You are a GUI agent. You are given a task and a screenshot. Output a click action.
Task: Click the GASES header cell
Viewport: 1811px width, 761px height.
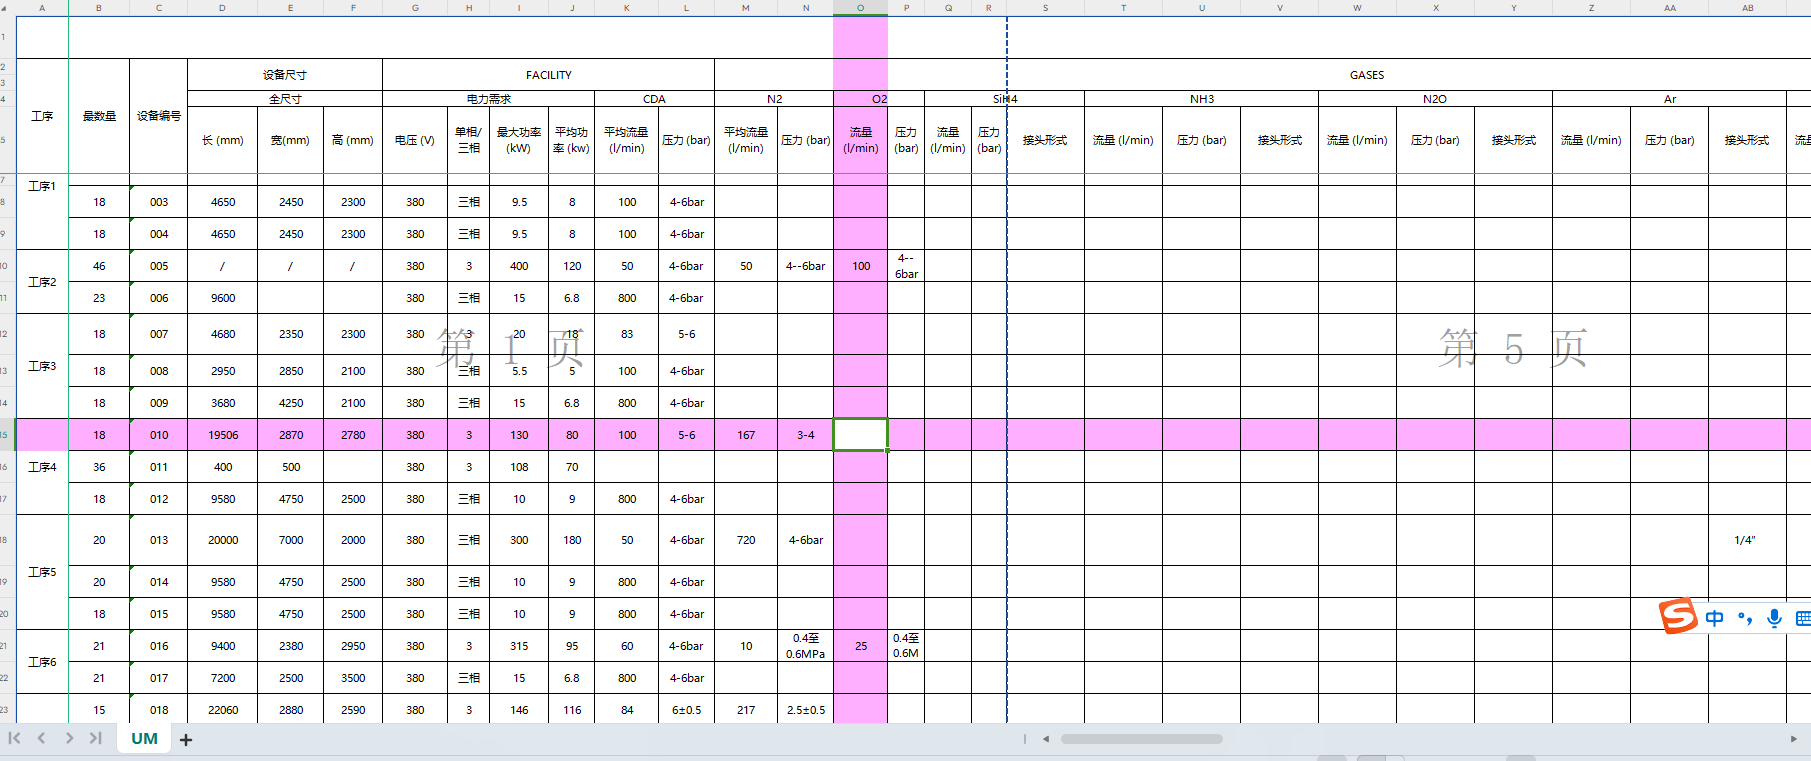coord(1366,75)
